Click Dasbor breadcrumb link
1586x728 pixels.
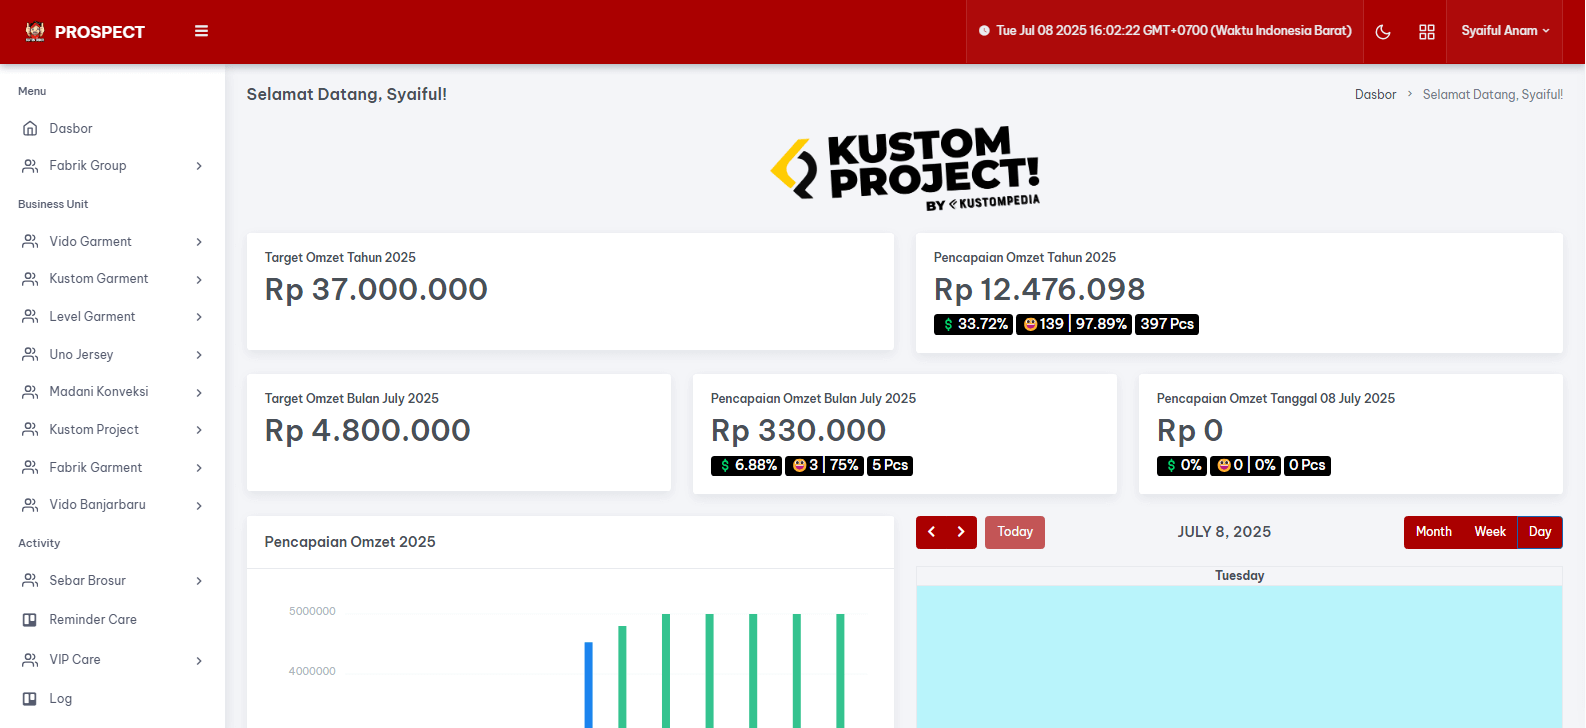coord(1375,95)
